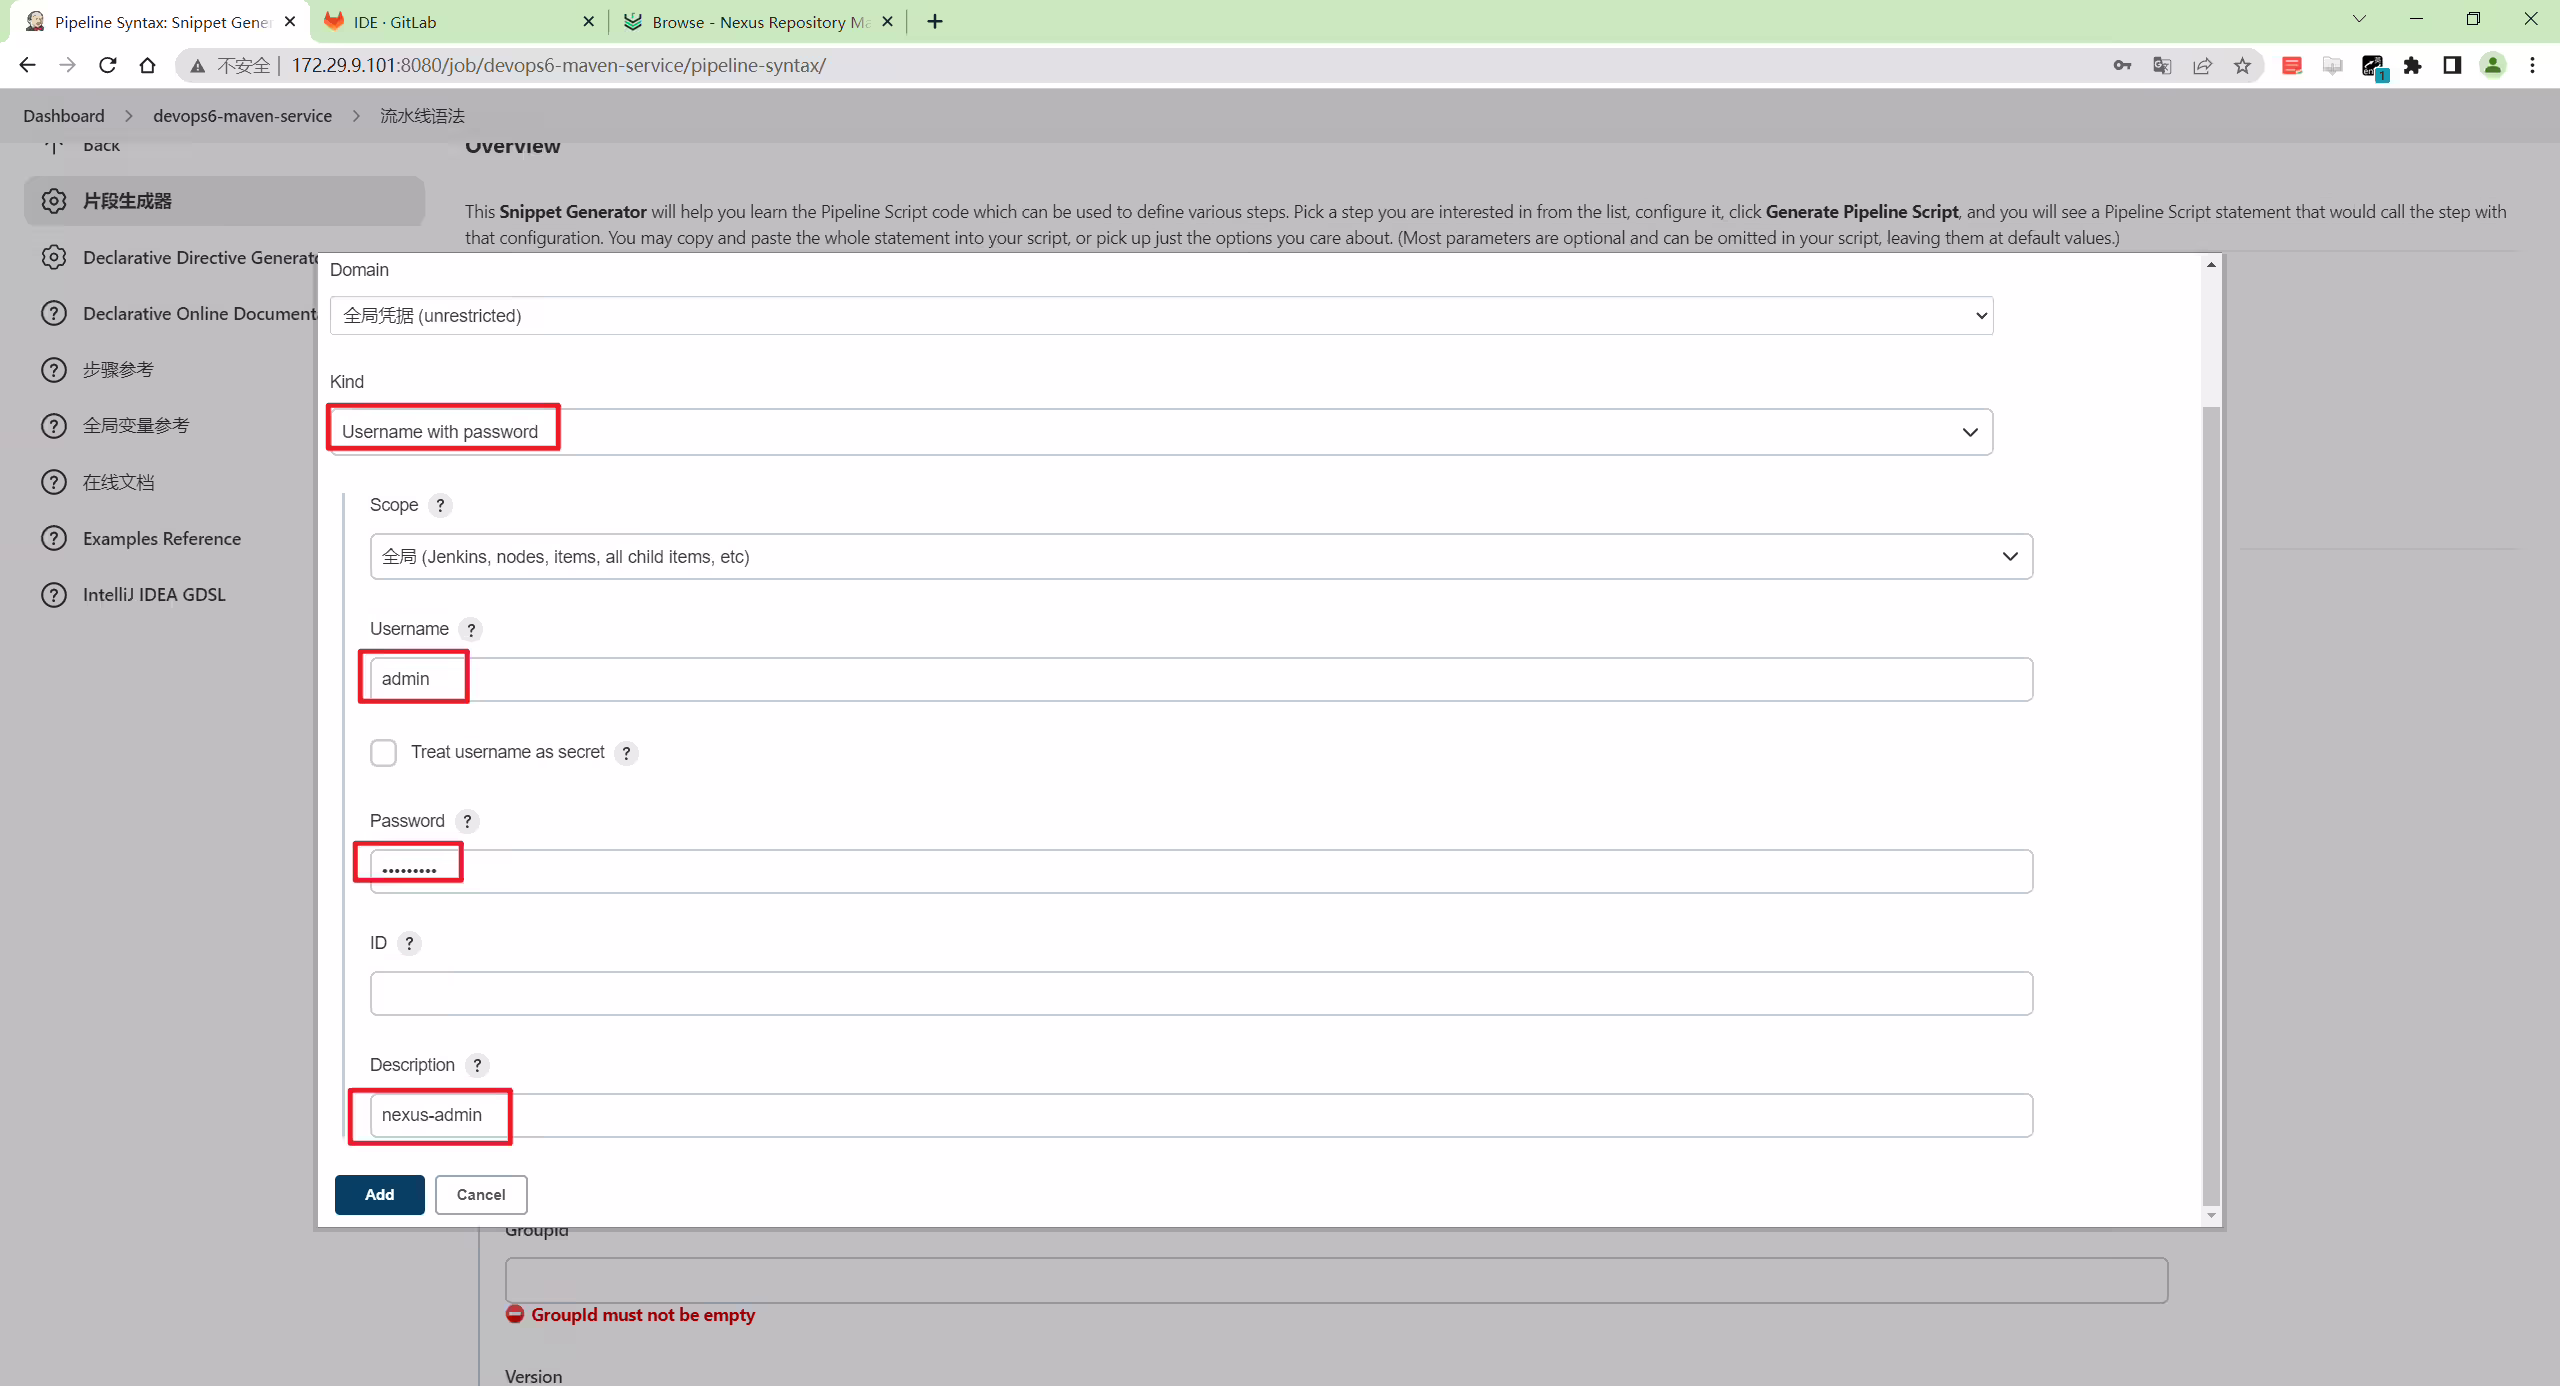Click the browser reload page icon

pos(107,66)
